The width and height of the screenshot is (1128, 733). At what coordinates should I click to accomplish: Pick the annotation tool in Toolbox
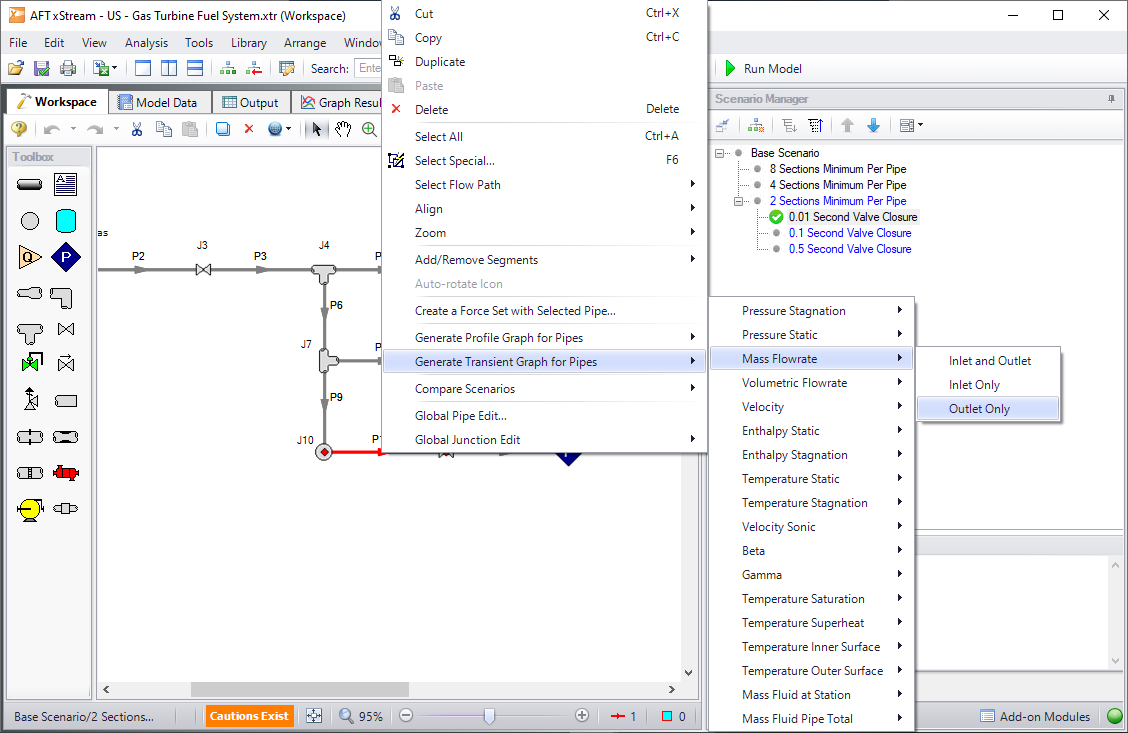(65, 184)
